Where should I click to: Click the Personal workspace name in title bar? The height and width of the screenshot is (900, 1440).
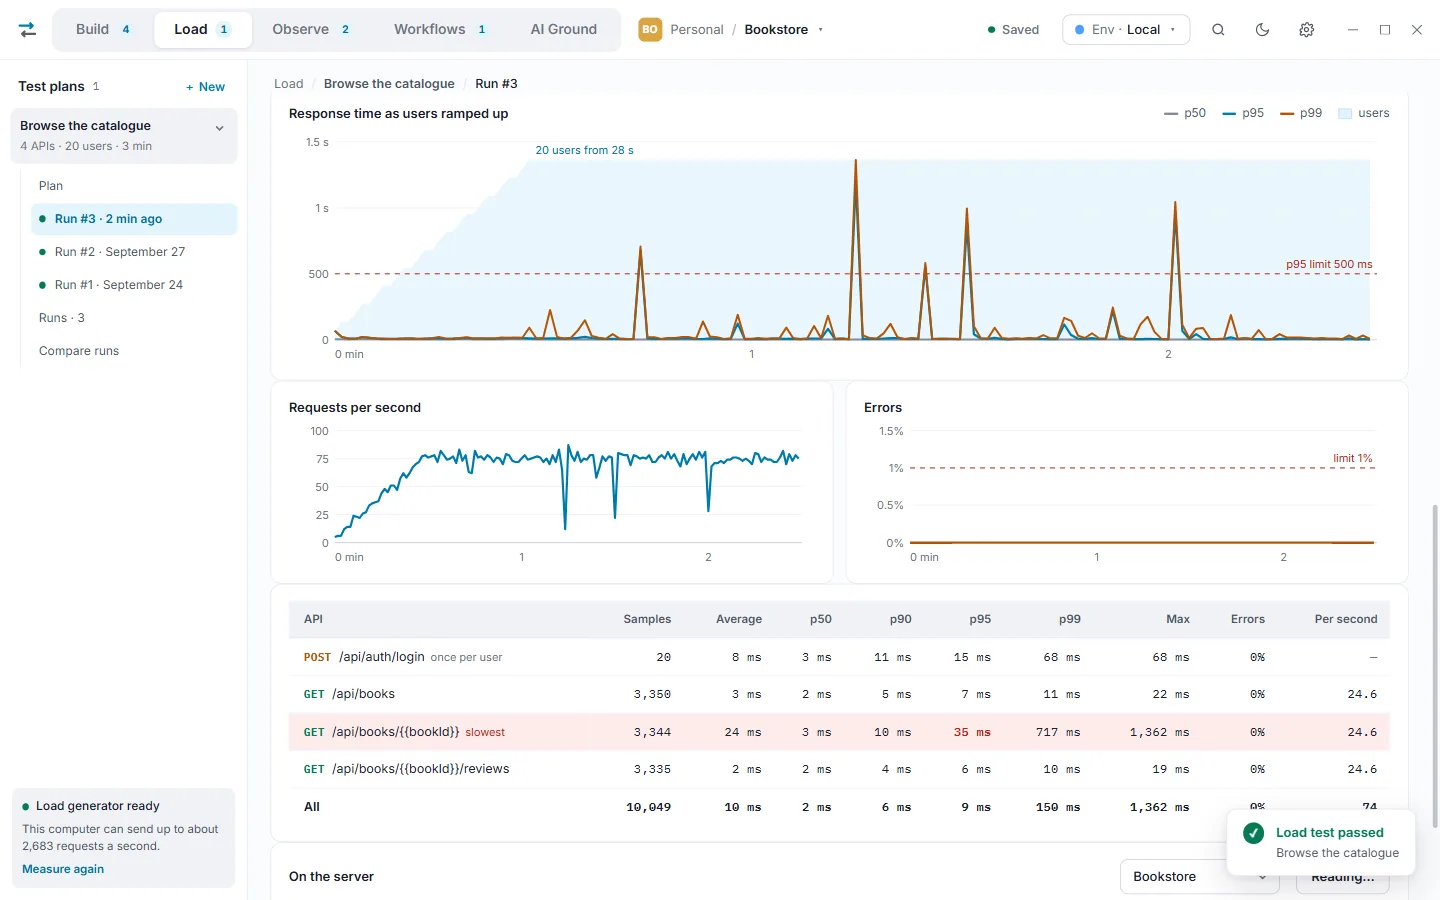point(697,30)
